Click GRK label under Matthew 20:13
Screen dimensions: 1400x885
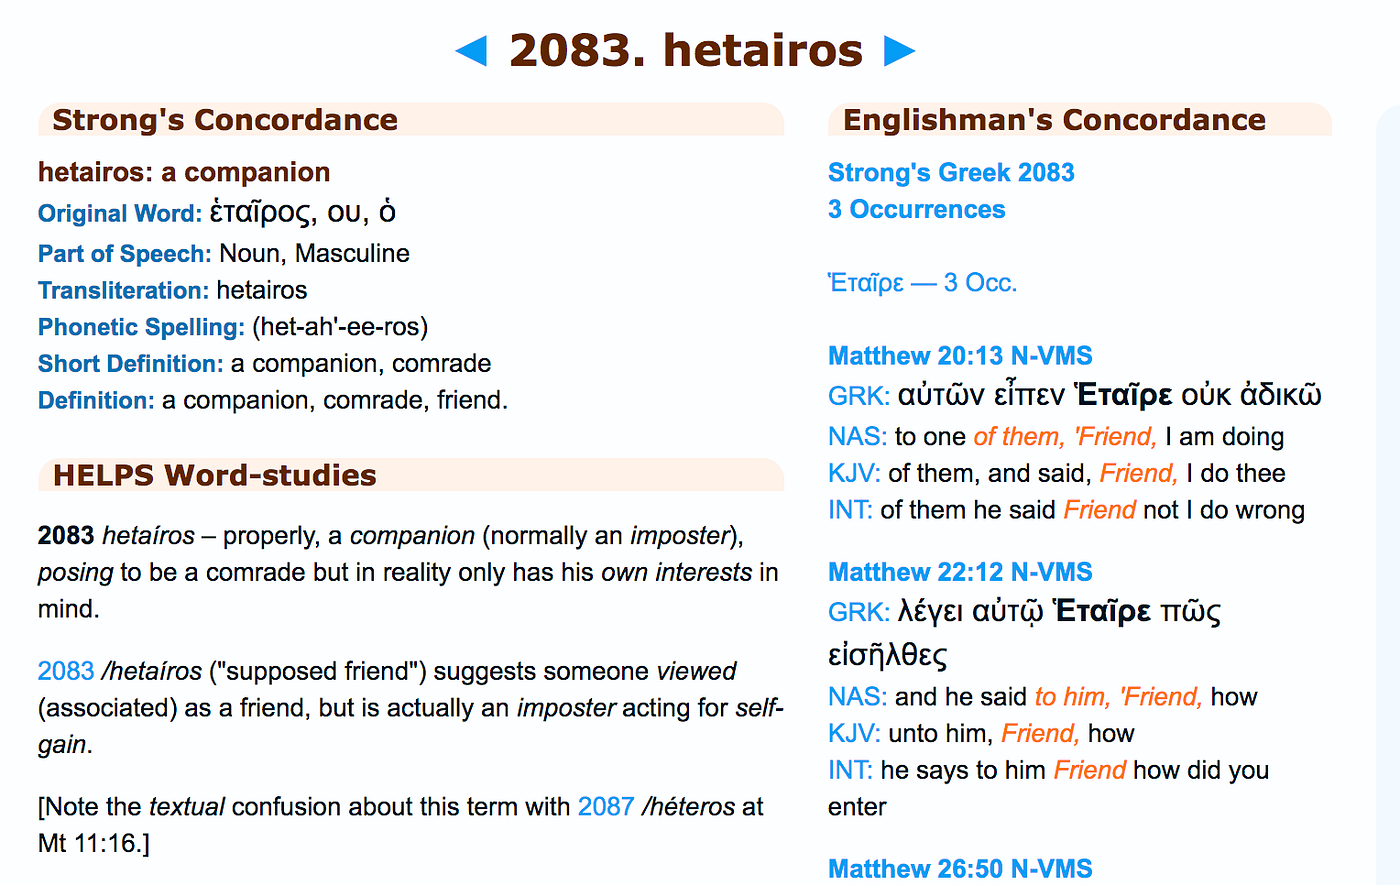(859, 396)
